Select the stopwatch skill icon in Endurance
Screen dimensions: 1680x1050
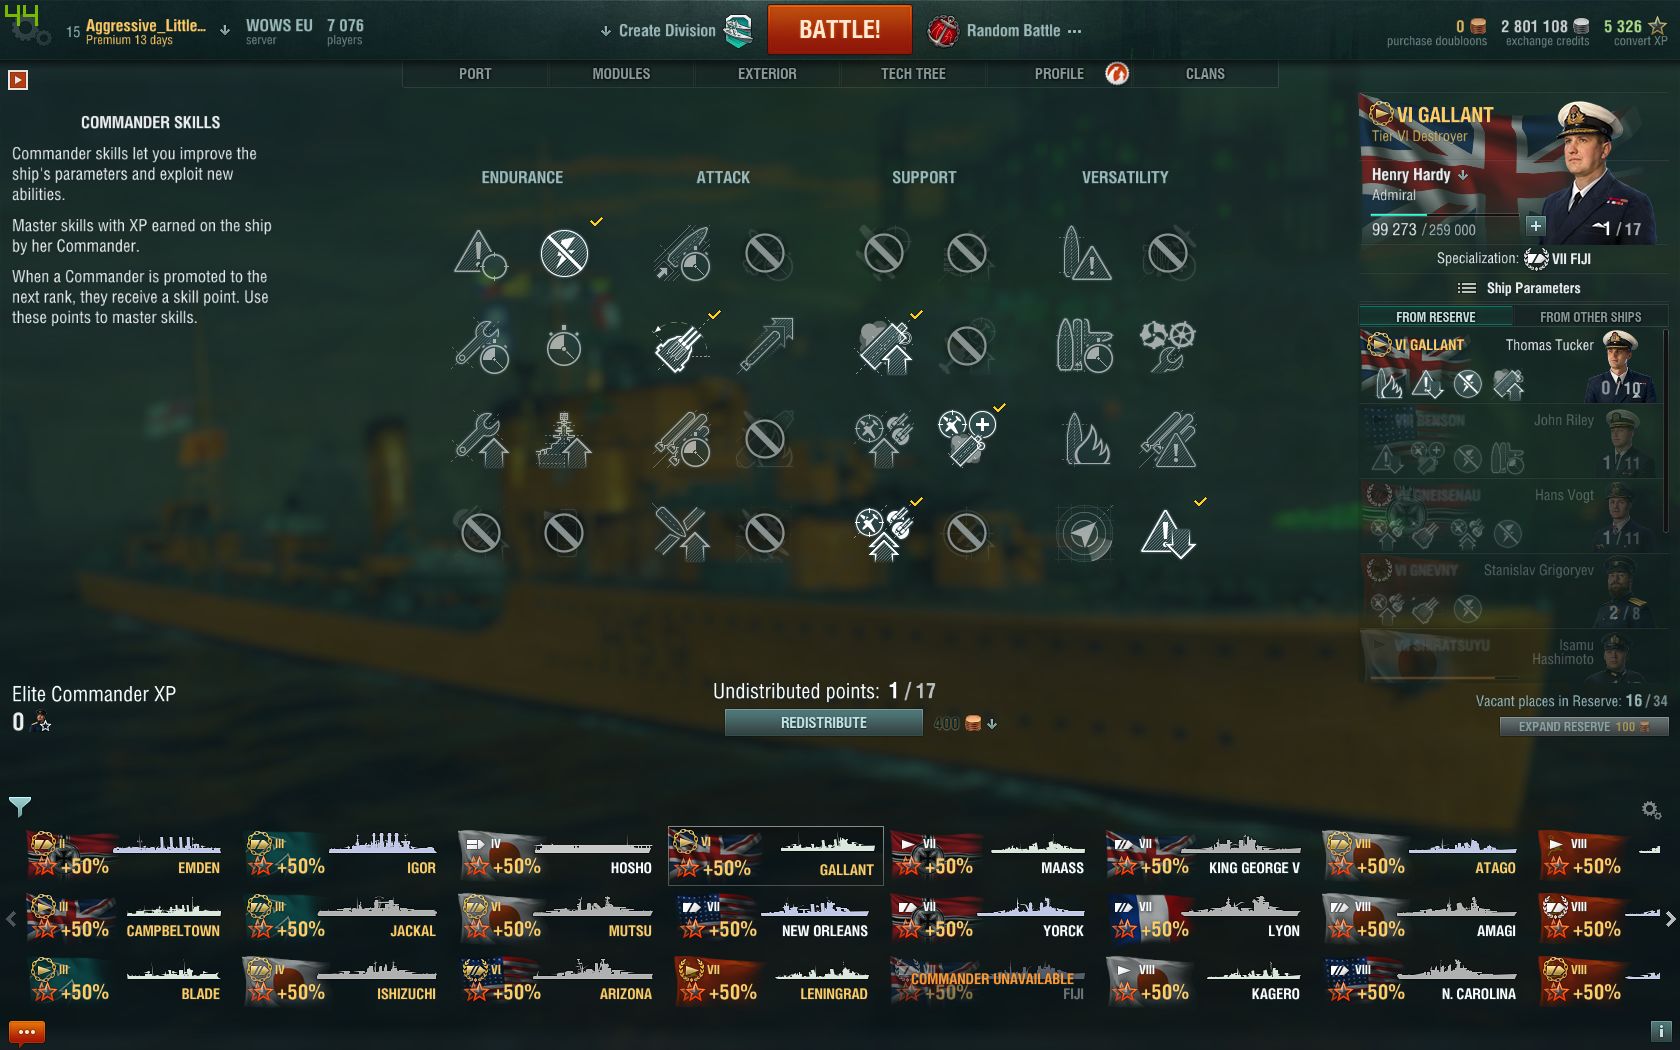564,346
